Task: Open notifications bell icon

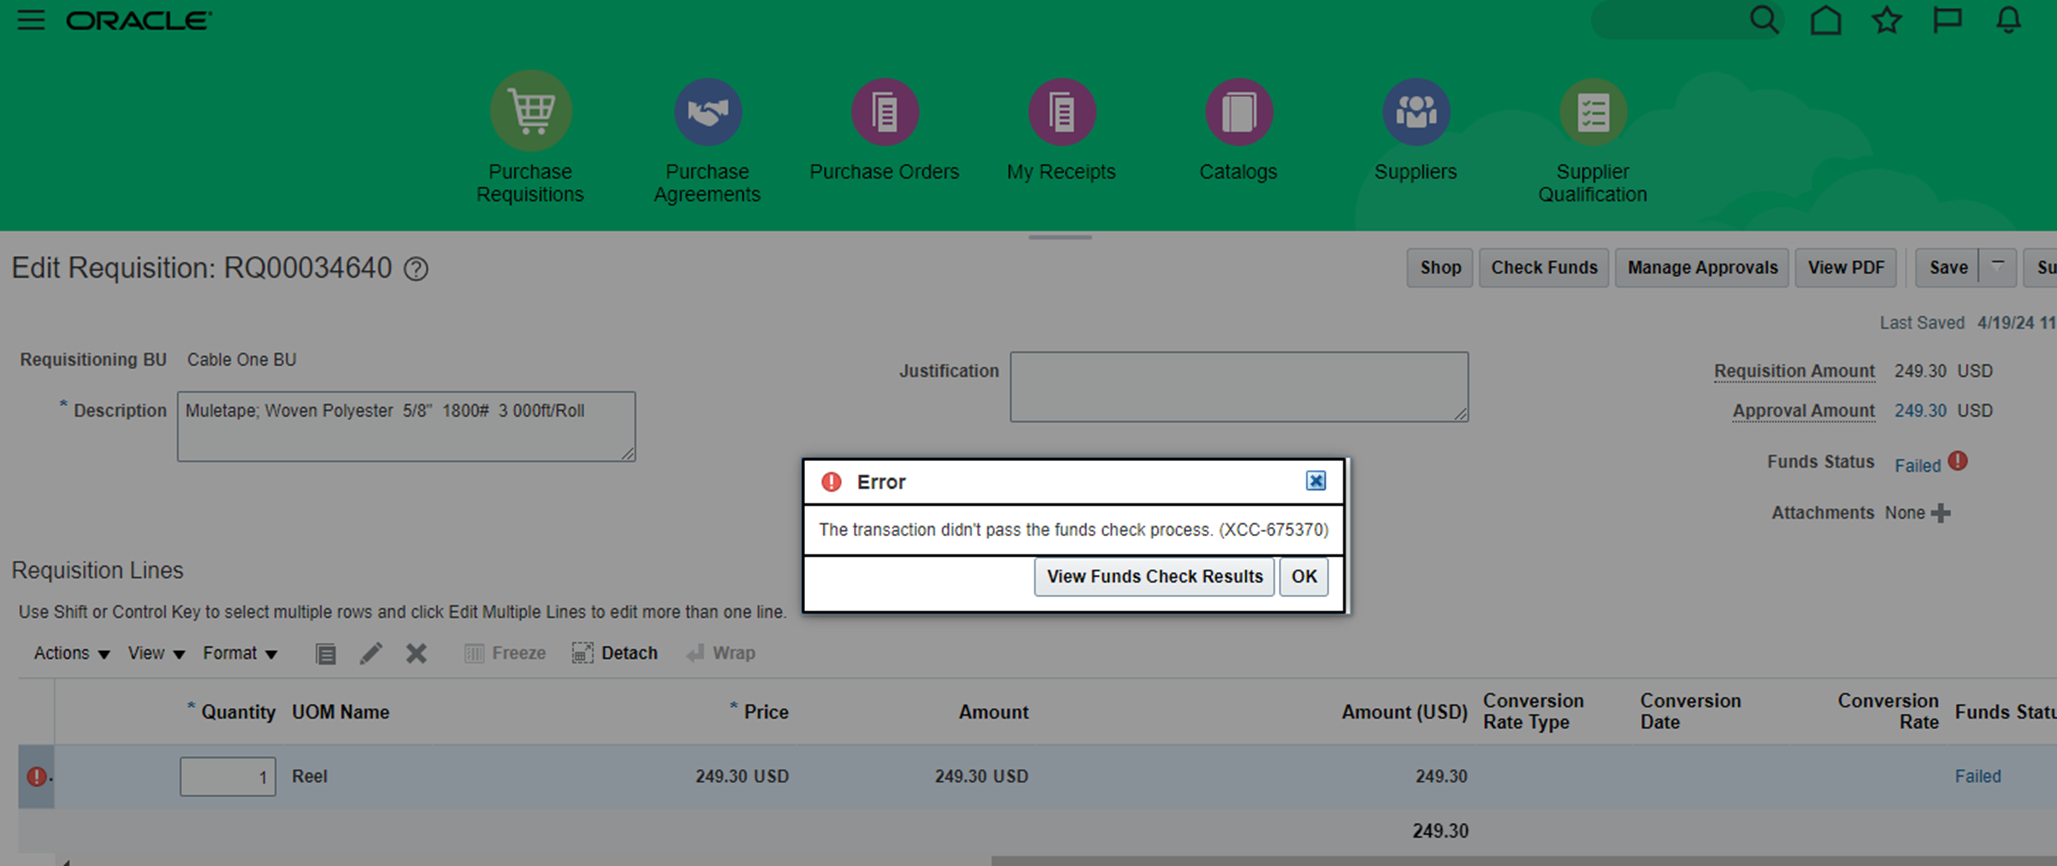Action: click(2008, 20)
